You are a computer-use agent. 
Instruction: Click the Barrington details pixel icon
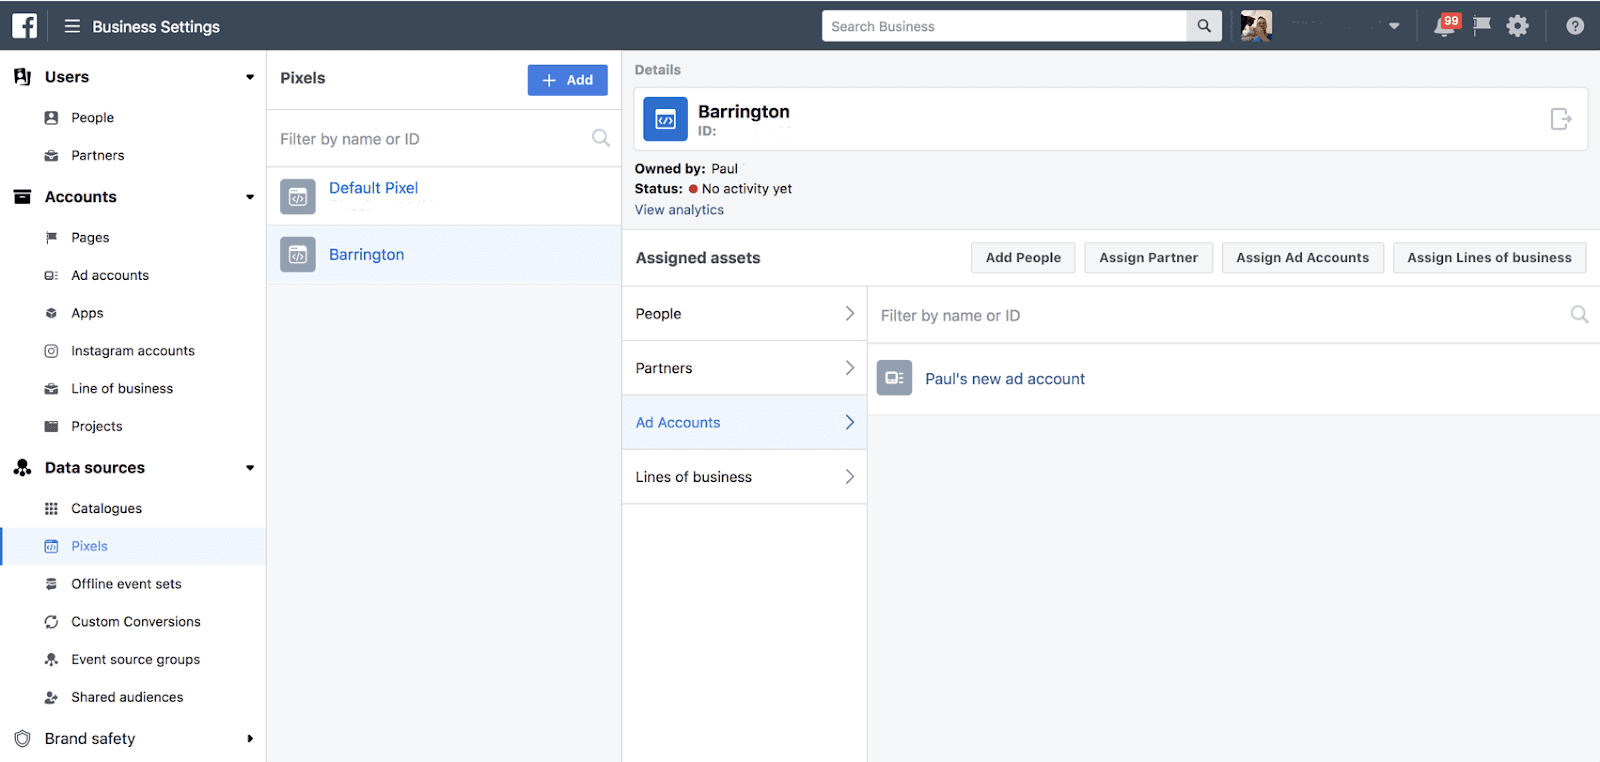(x=665, y=119)
